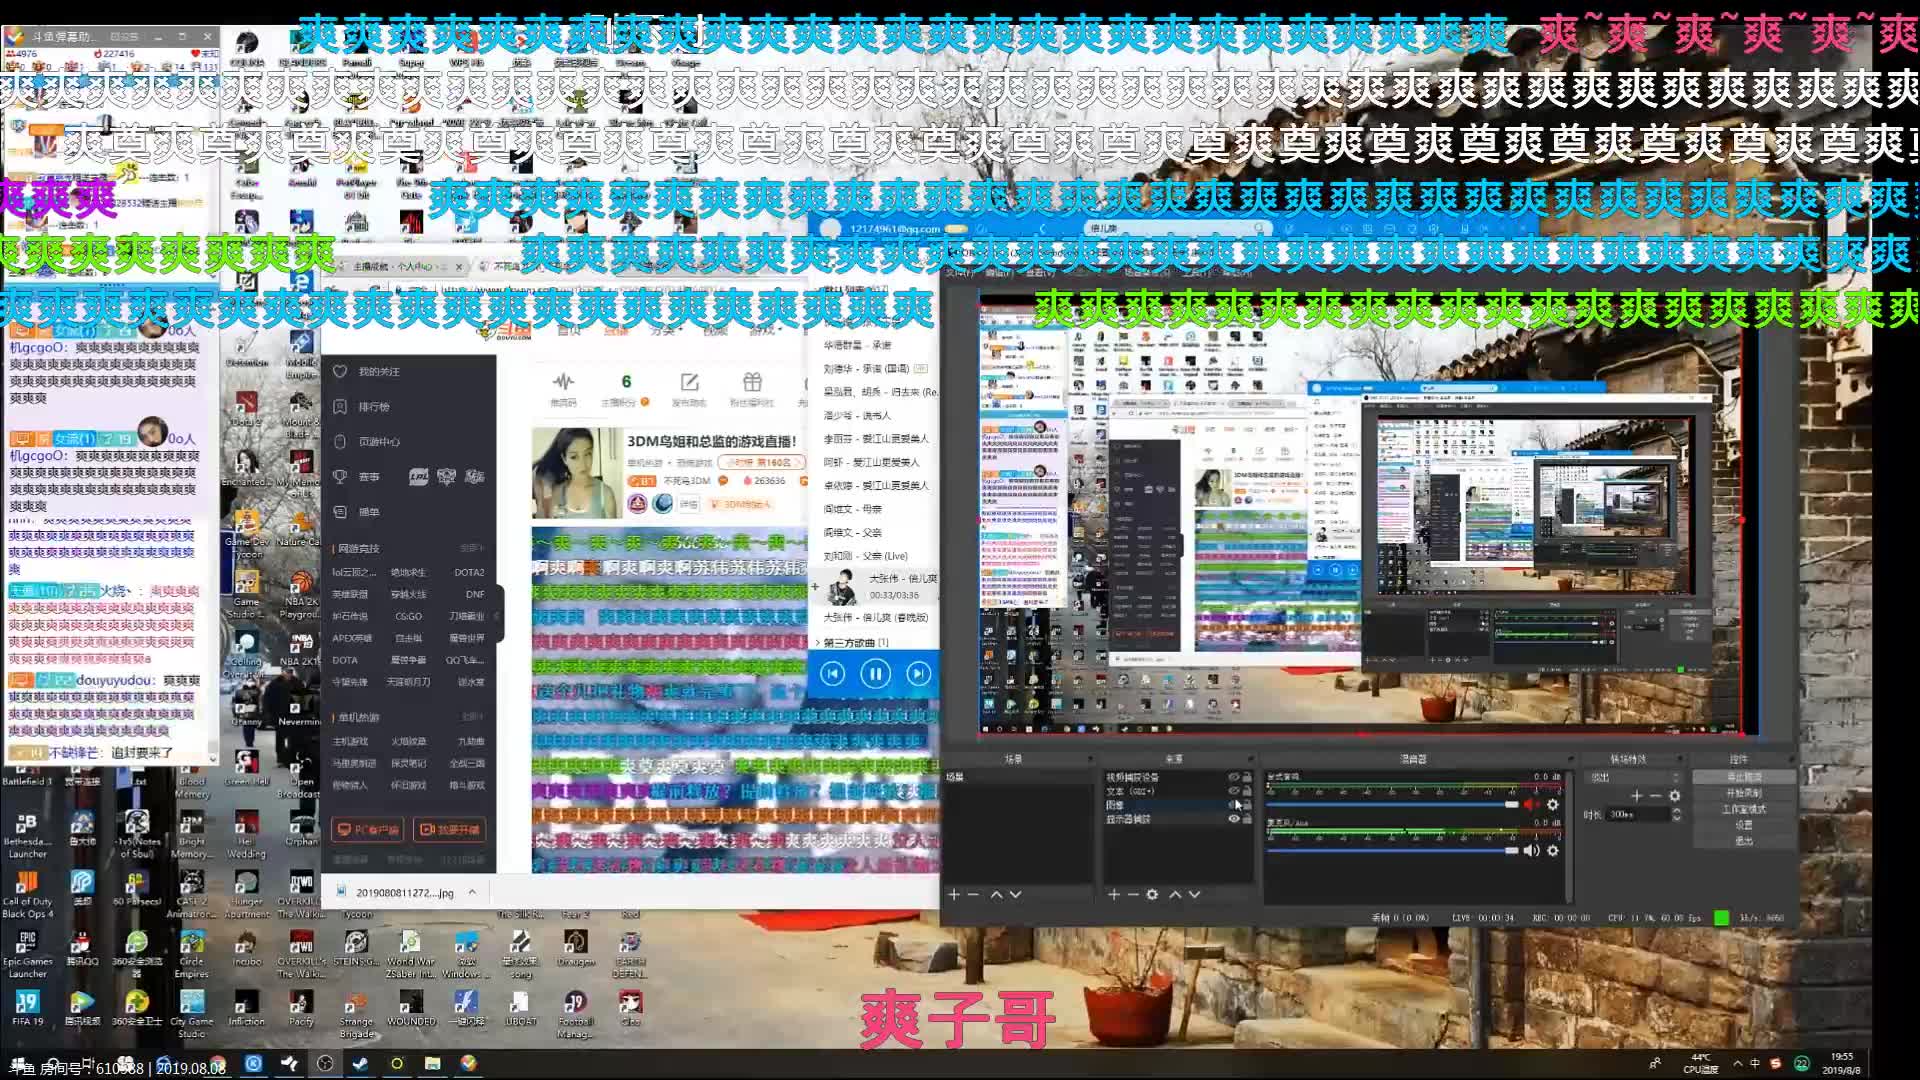This screenshot has height=1080, width=1920.
Task: Open 排行榜 in Douyu sidebar
Action: point(373,407)
